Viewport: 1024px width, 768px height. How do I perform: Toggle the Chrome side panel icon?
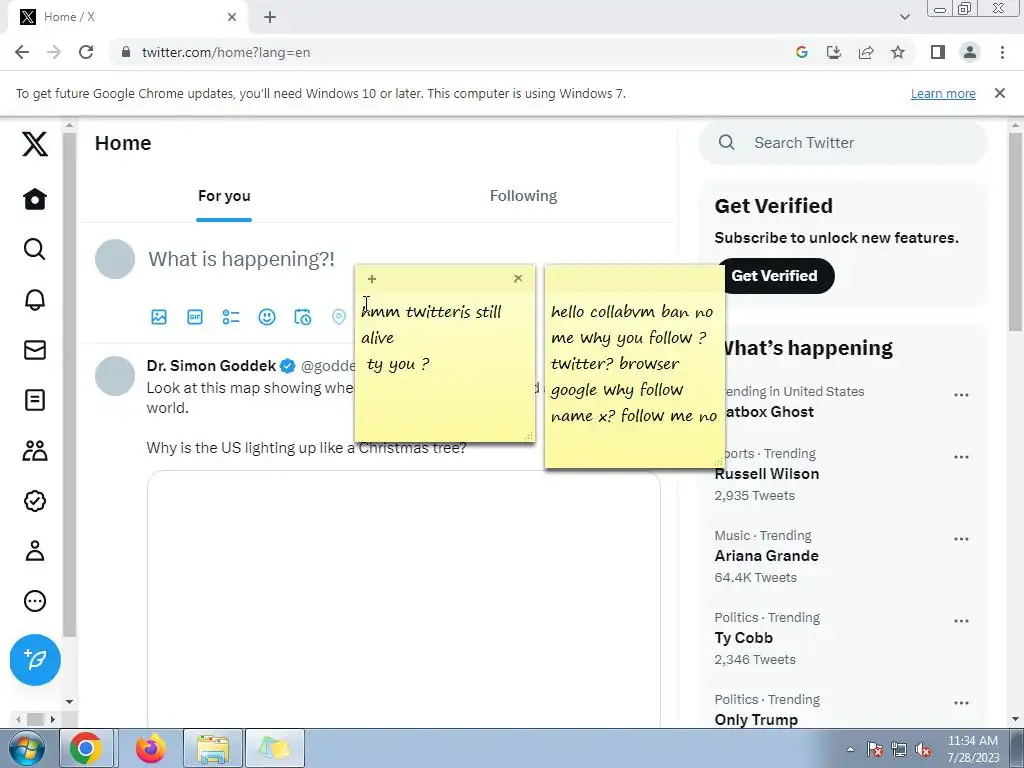pos(938,52)
